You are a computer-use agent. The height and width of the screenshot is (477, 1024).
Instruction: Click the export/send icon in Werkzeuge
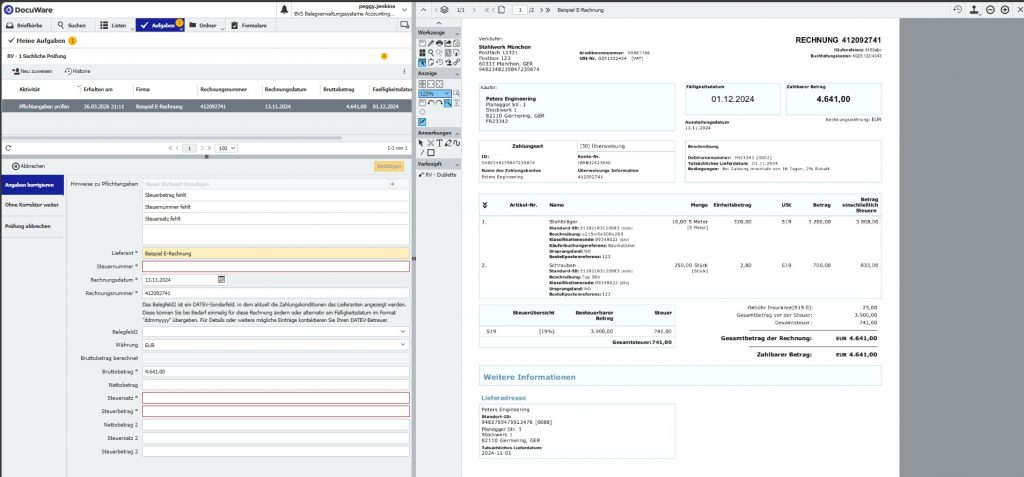point(447,43)
